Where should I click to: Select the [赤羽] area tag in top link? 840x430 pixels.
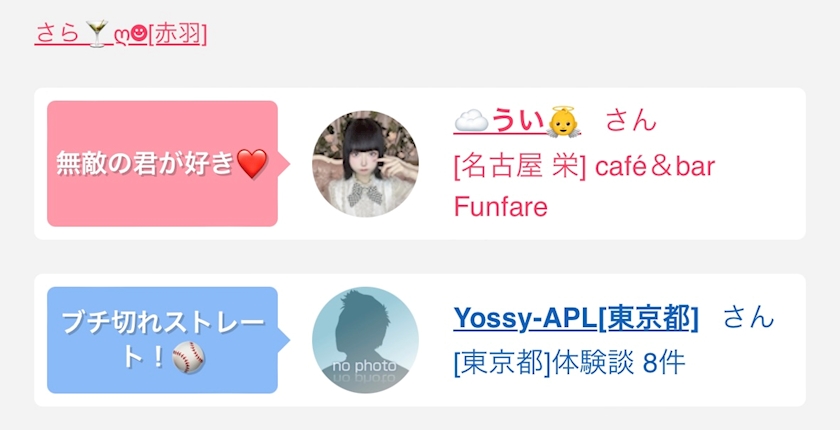click(x=177, y=34)
